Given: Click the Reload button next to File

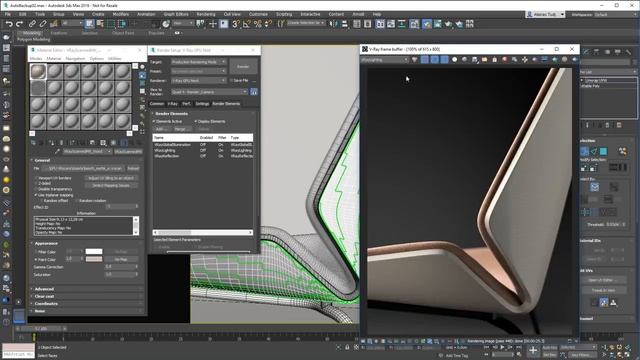Looking at the screenshot, I should coord(133,168).
